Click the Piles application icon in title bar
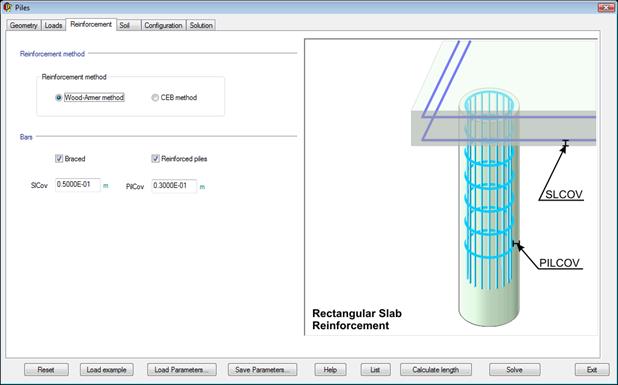The image size is (618, 385). click(7, 7)
